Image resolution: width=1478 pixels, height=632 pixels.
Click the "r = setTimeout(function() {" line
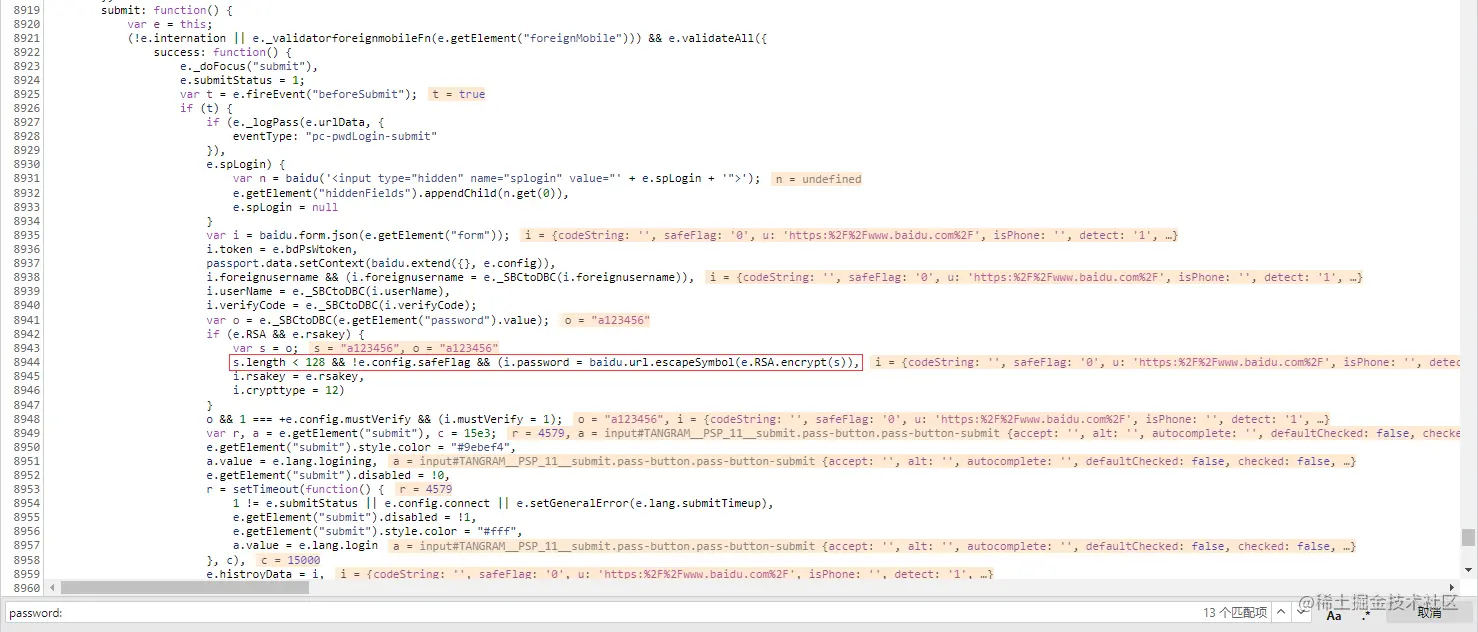pos(295,489)
